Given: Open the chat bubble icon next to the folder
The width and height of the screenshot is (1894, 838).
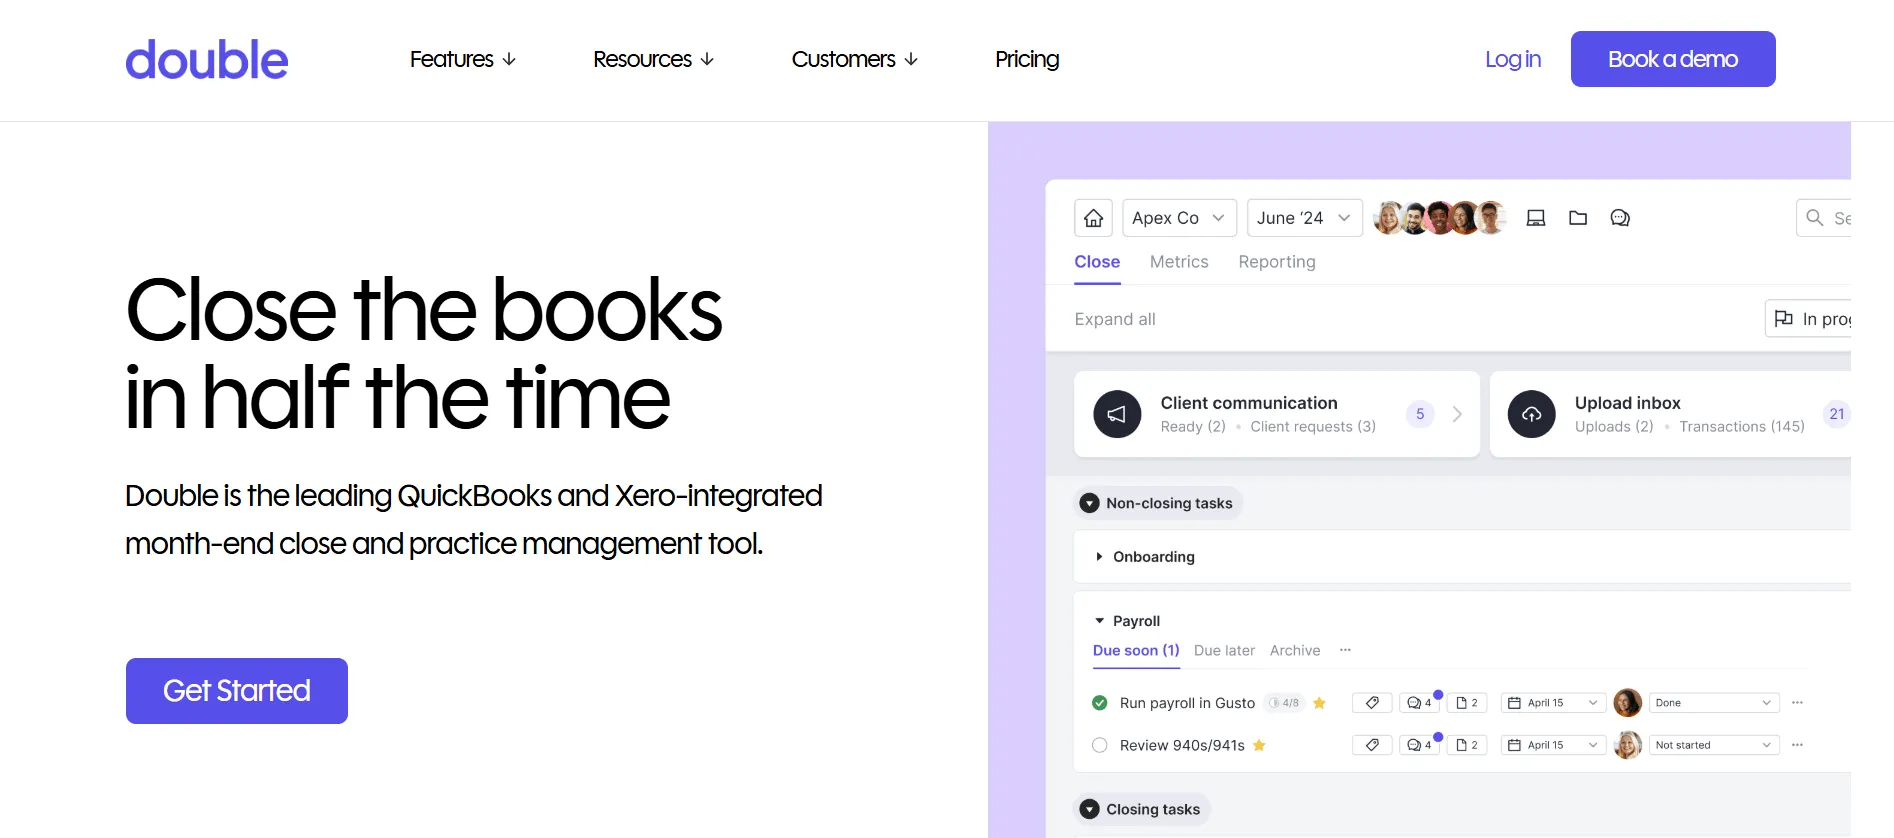Looking at the screenshot, I should (x=1620, y=218).
